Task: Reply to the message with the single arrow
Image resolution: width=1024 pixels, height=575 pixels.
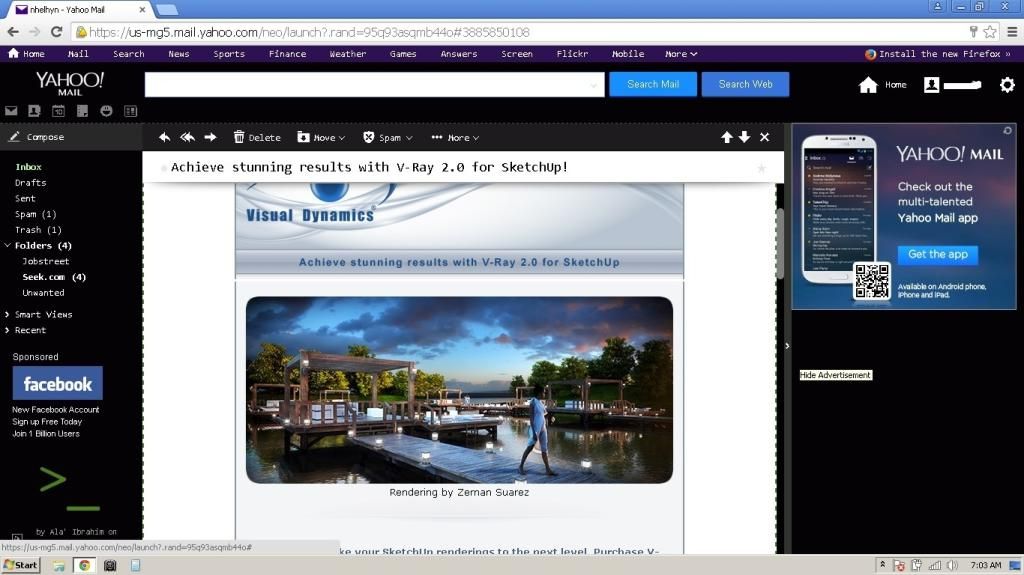Action: [x=165, y=137]
